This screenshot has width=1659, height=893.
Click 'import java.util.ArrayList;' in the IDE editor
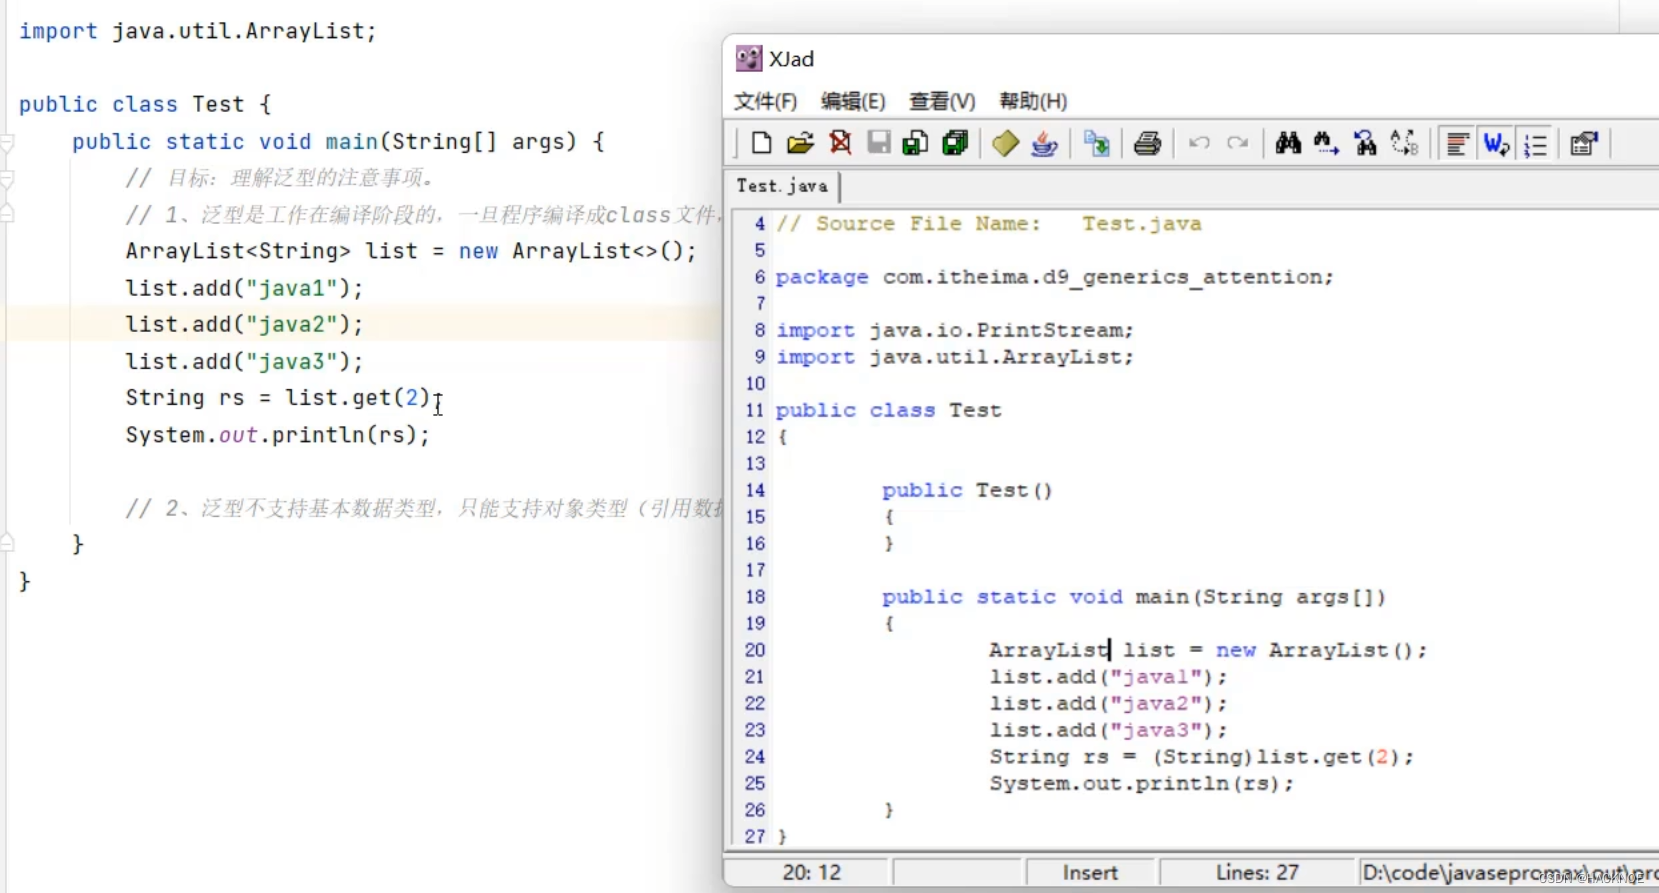[x=198, y=31]
